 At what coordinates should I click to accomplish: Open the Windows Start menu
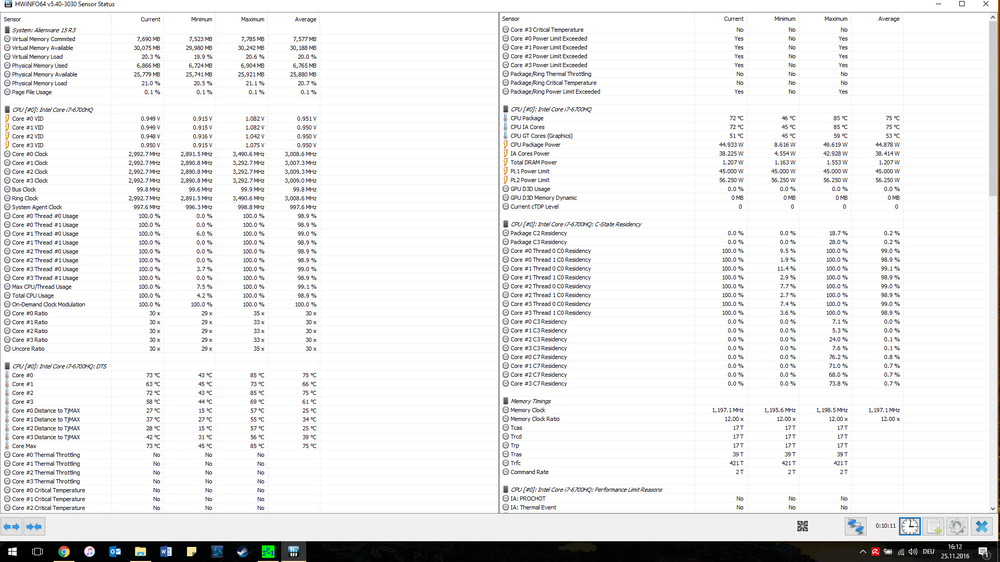coord(11,551)
